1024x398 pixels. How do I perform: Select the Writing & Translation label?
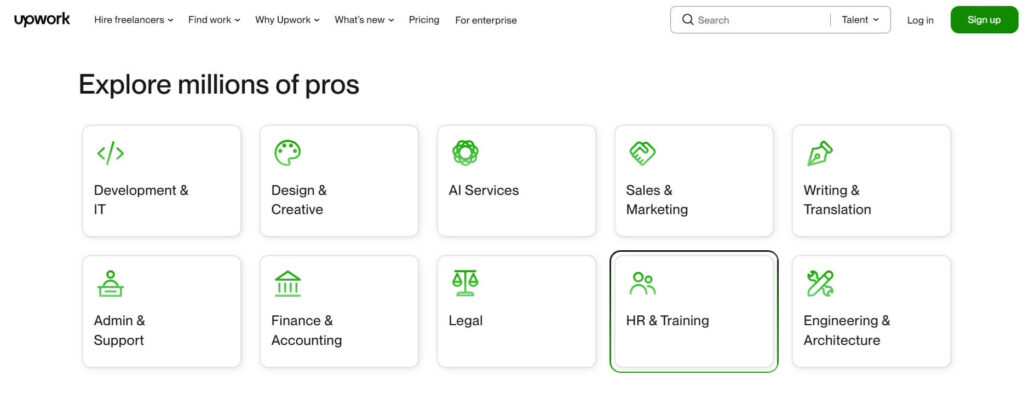pyautogui.click(x=837, y=200)
